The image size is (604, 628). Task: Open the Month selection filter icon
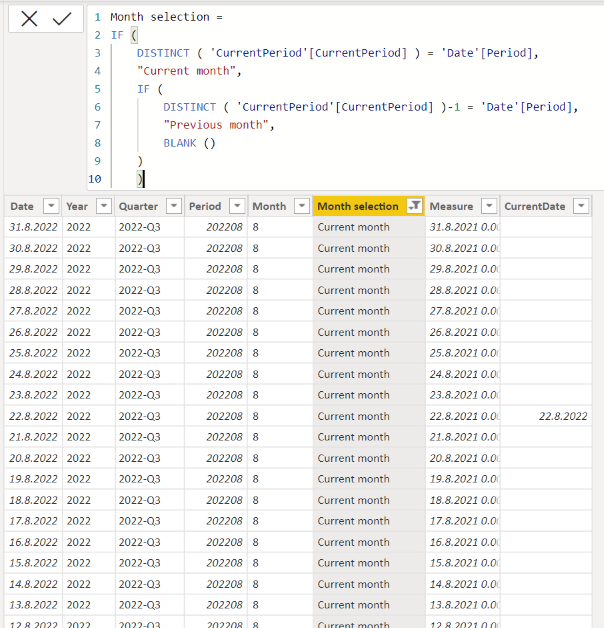[x=415, y=206]
